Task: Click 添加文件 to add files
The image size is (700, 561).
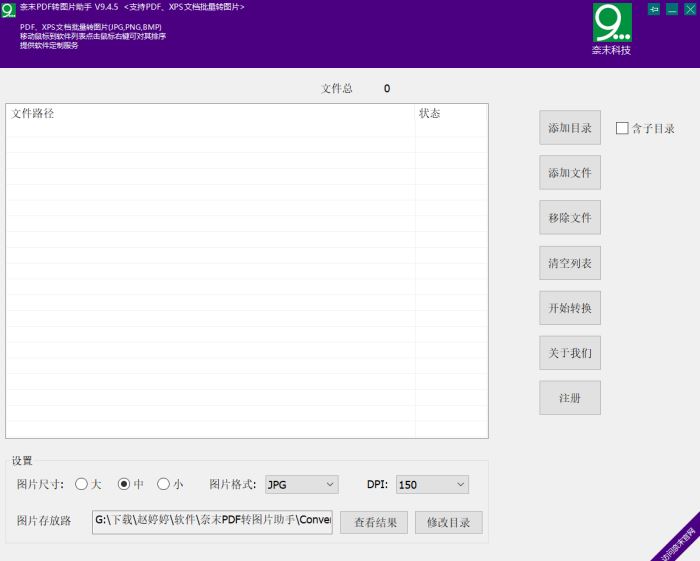Action: 570,173
